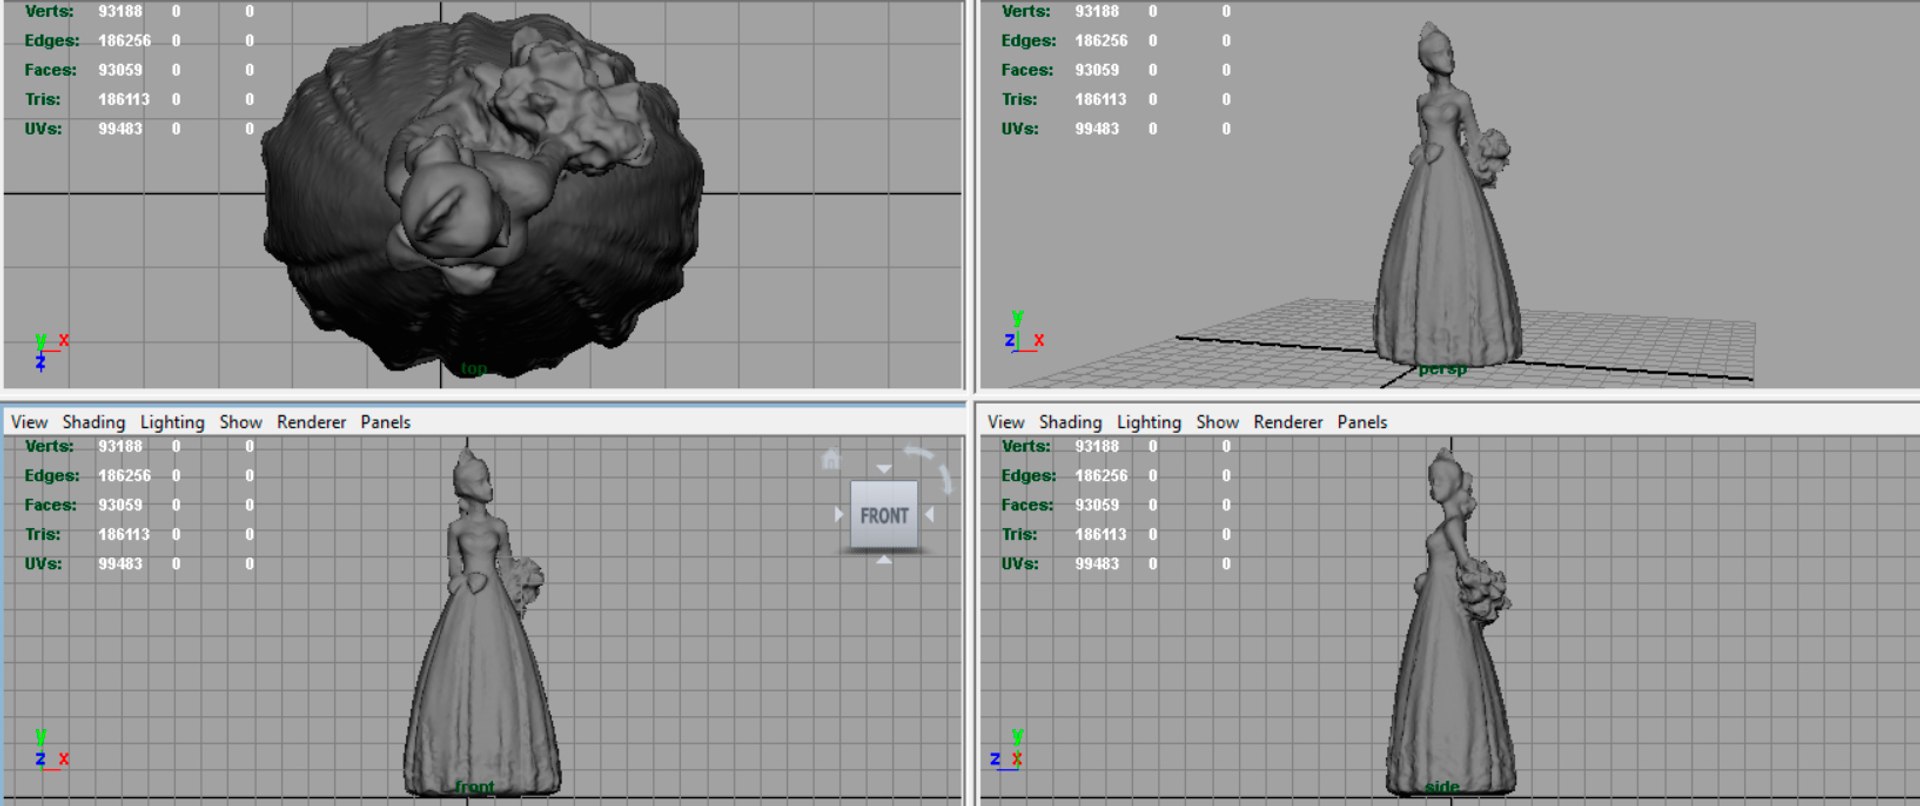The height and width of the screenshot is (806, 1920).
Task: Click Edges value 186256 in persp view
Action: coord(1101,41)
